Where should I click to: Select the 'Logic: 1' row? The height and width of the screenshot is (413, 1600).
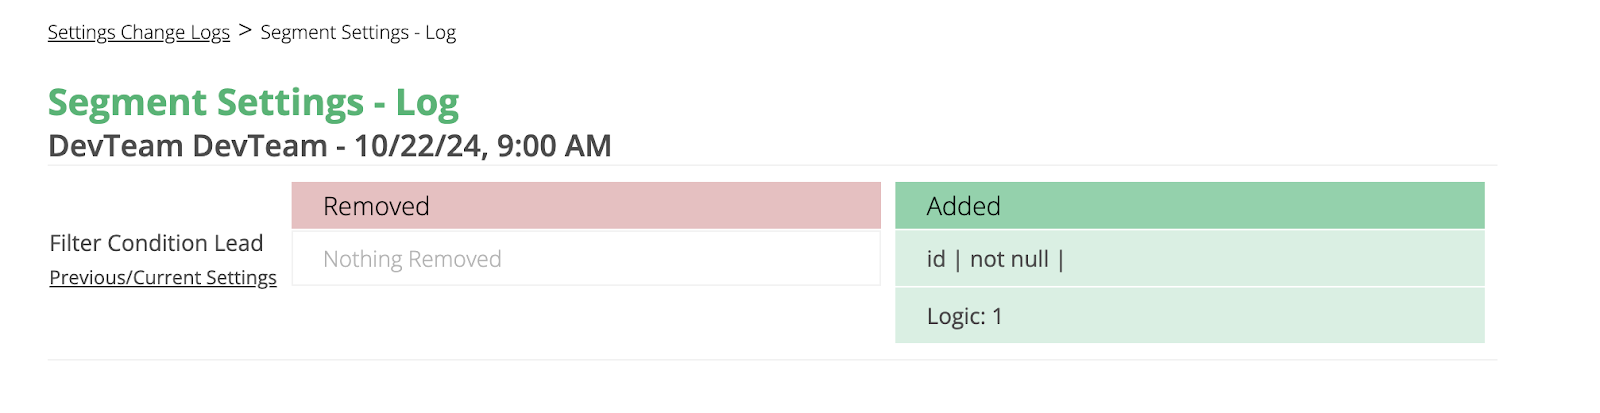click(x=1189, y=316)
